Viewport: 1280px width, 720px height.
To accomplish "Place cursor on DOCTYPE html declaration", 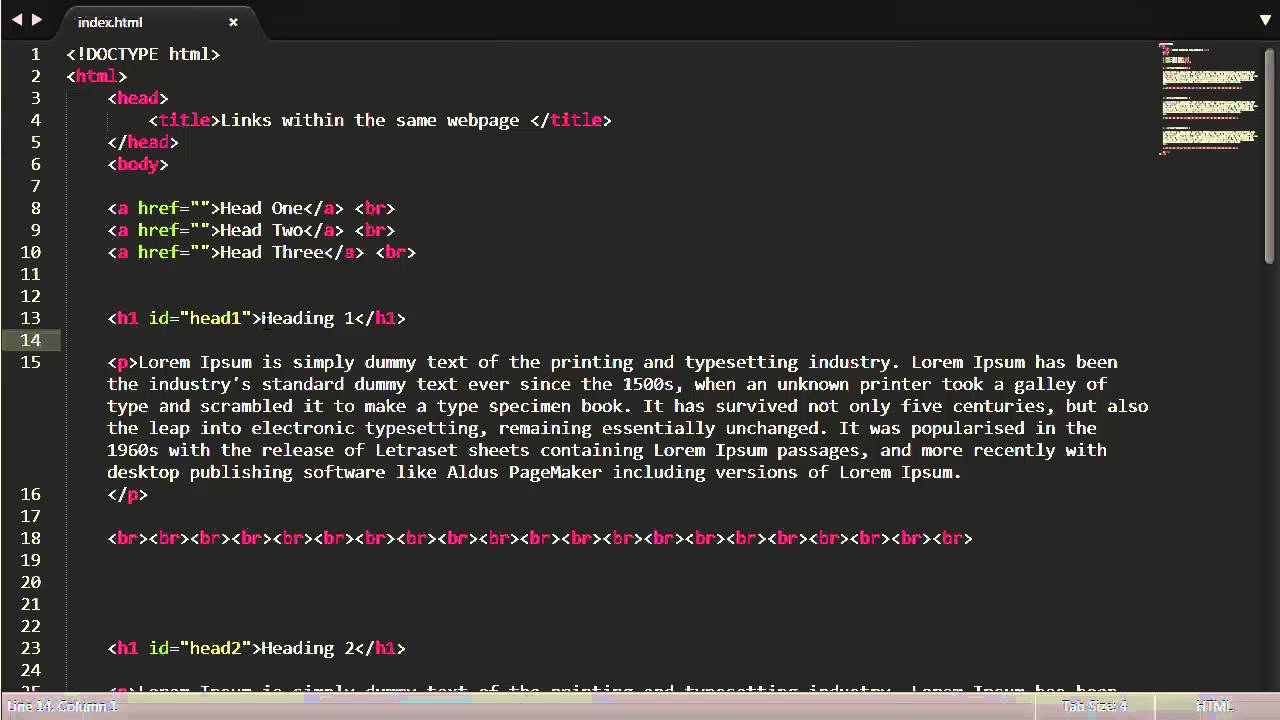I will click(x=143, y=54).
